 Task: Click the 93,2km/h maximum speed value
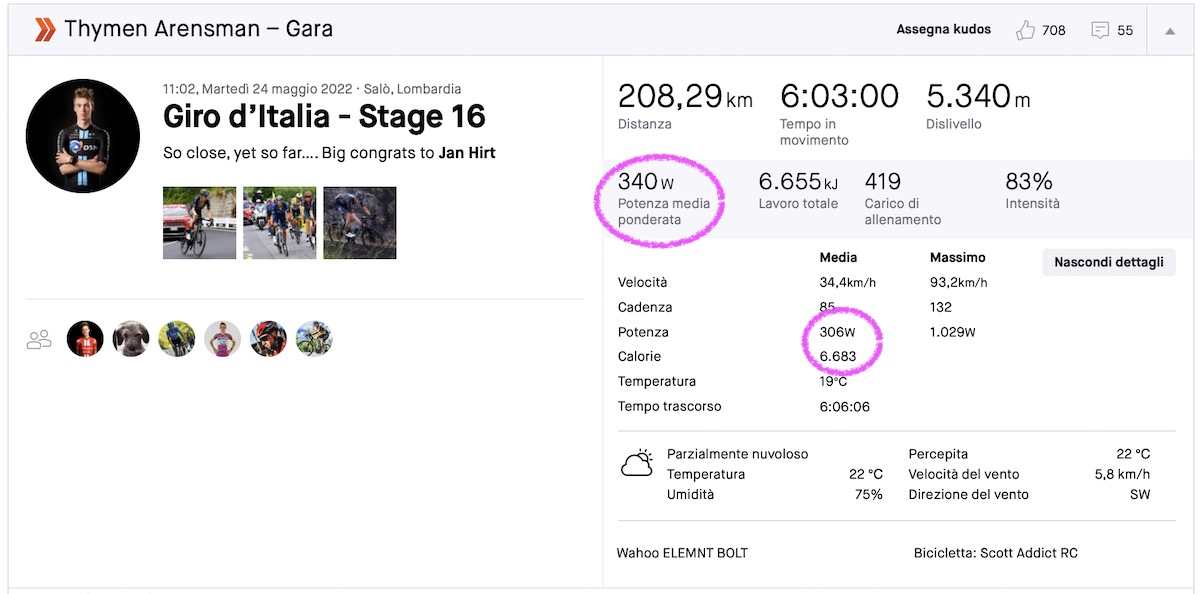[958, 283]
